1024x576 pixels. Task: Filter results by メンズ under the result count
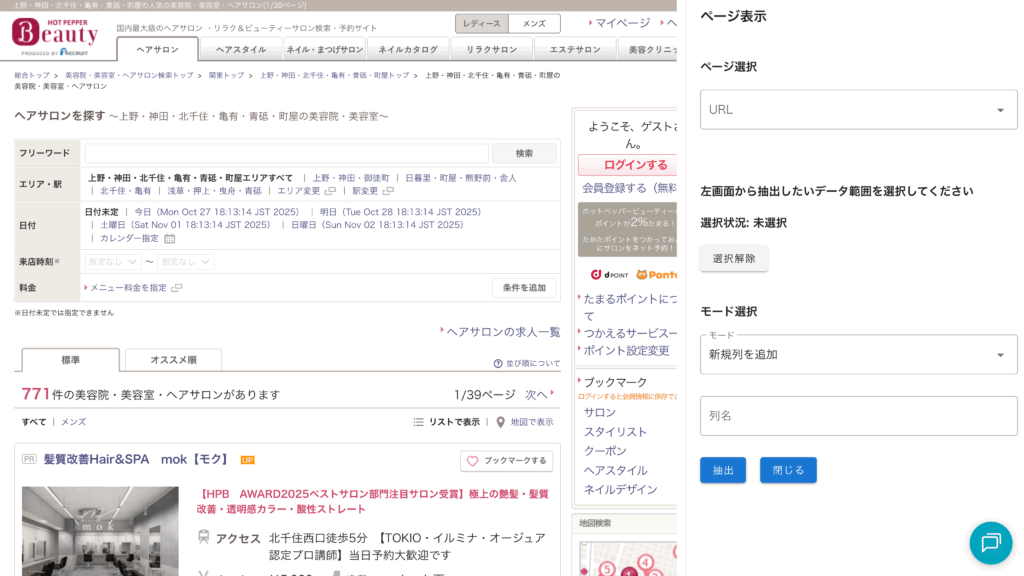[x=73, y=422]
